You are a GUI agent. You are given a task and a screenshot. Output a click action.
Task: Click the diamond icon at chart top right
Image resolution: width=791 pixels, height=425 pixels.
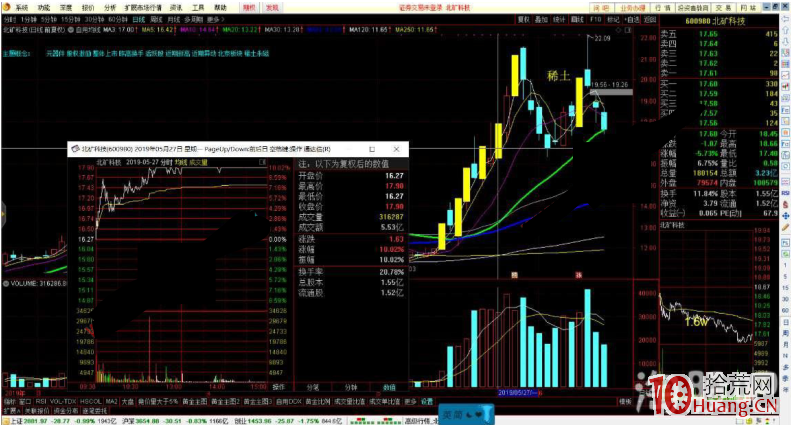[x=618, y=30]
